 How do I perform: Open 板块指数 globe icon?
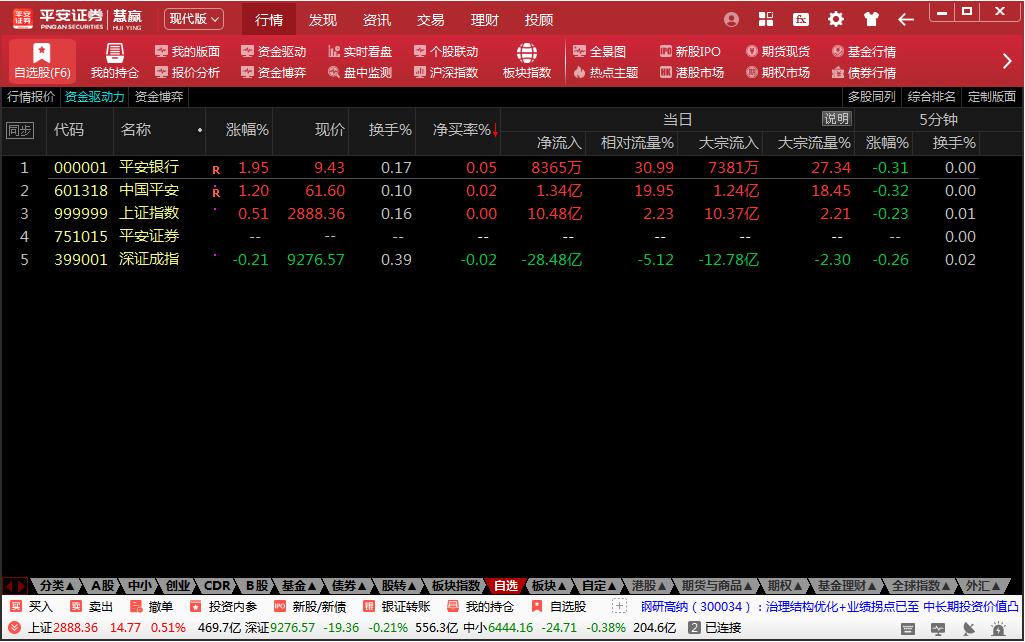[527, 61]
